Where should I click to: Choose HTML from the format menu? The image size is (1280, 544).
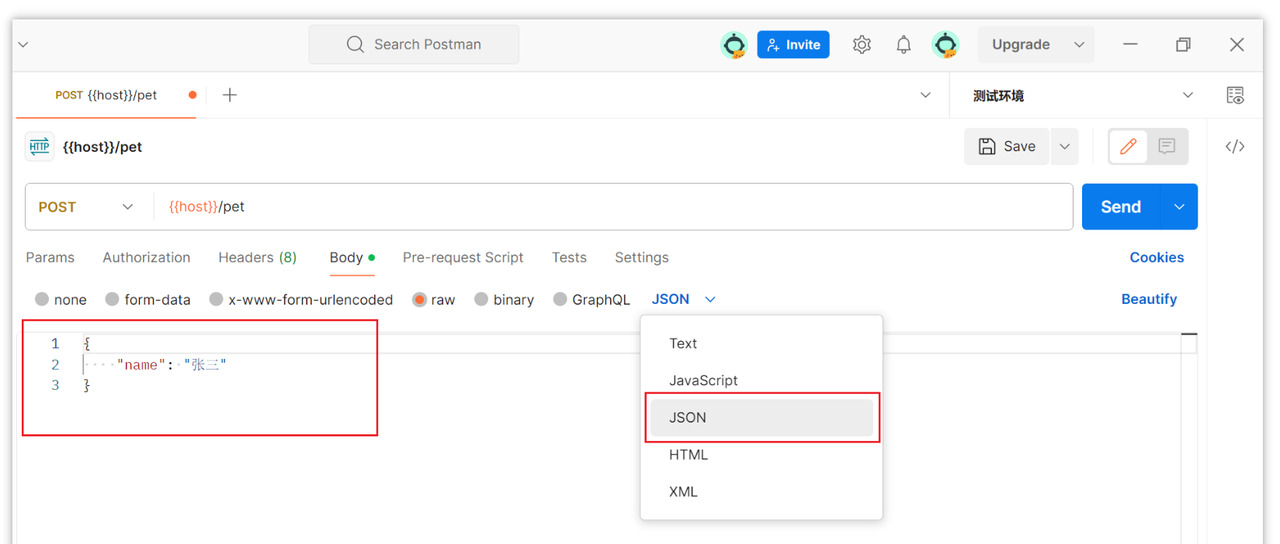(761, 455)
